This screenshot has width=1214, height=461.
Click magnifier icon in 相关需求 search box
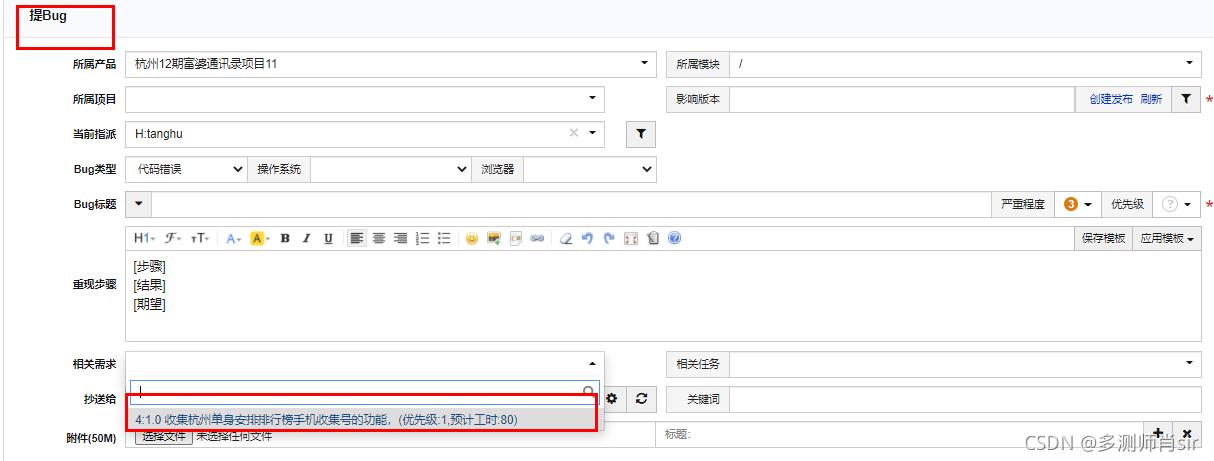pos(589,393)
